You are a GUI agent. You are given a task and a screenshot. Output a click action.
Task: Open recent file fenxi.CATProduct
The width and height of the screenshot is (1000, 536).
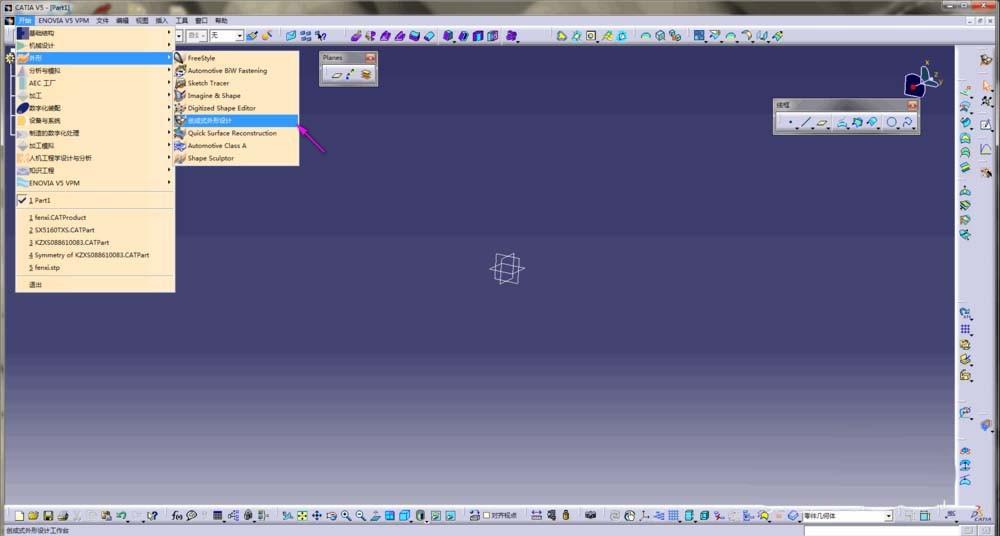[x=60, y=217]
